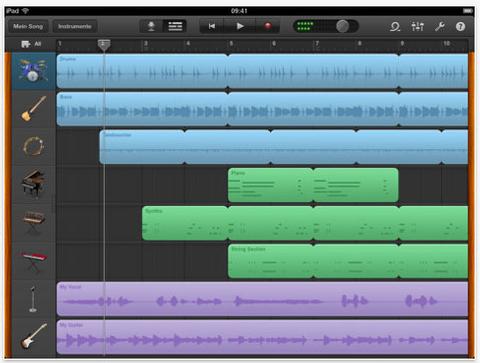480x363 pixels.
Task: Open help with the question mark icon
Action: (460, 26)
